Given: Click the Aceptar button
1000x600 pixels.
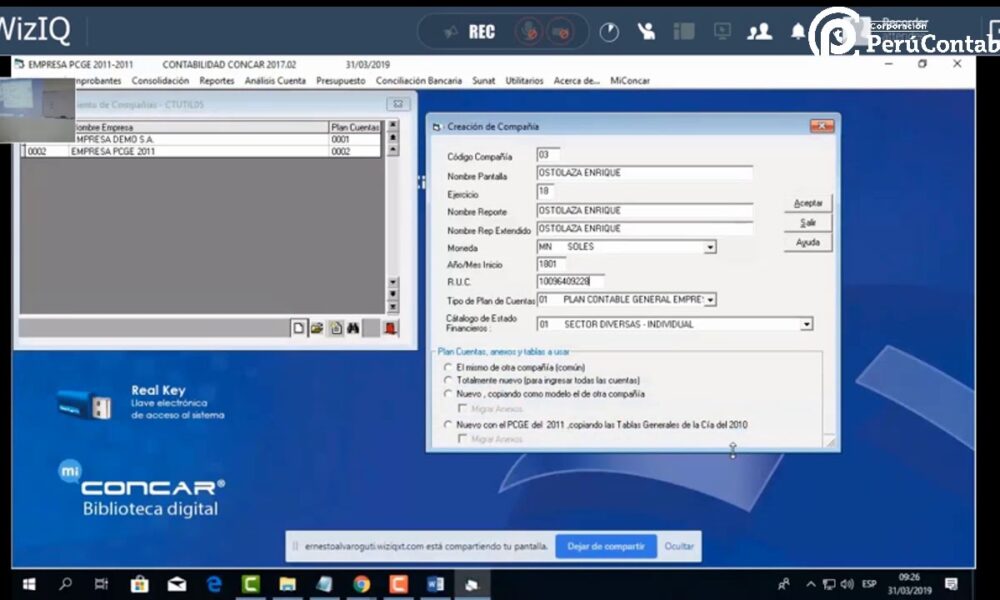Looking at the screenshot, I should click(808, 203).
